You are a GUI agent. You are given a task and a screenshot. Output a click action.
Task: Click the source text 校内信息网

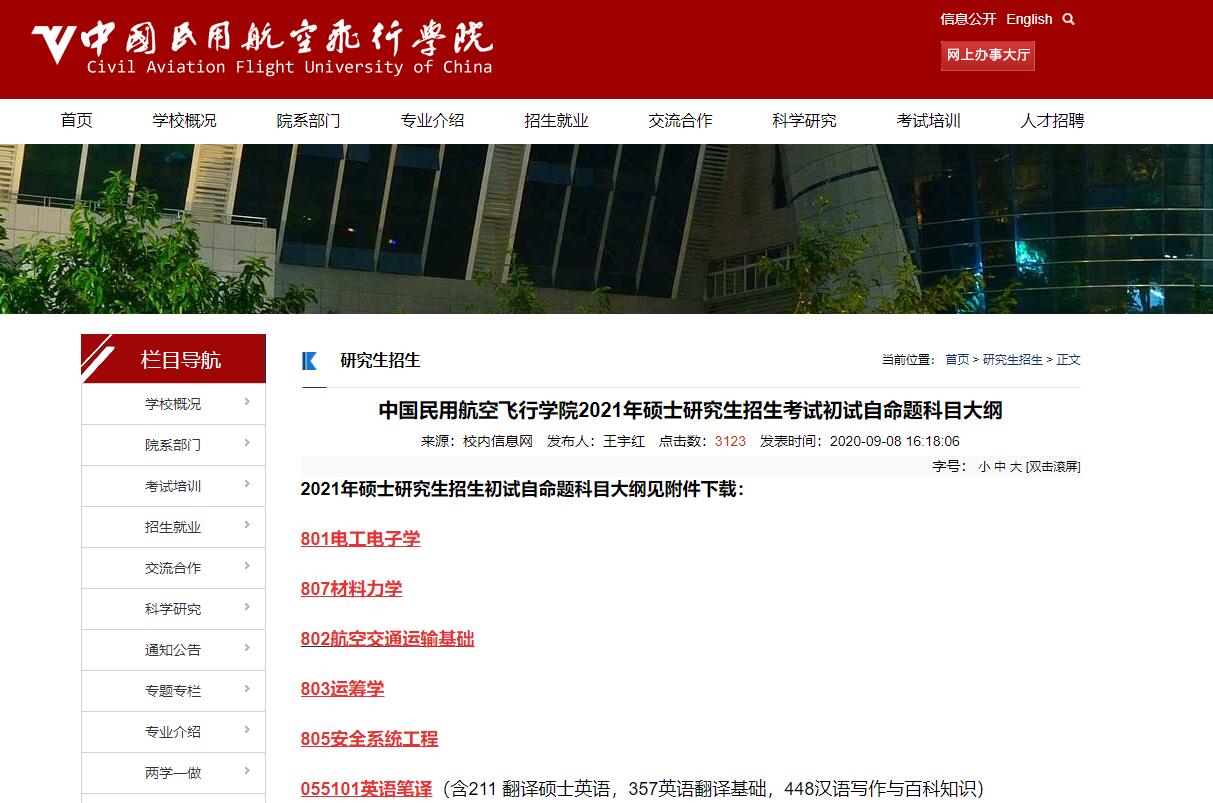click(498, 441)
